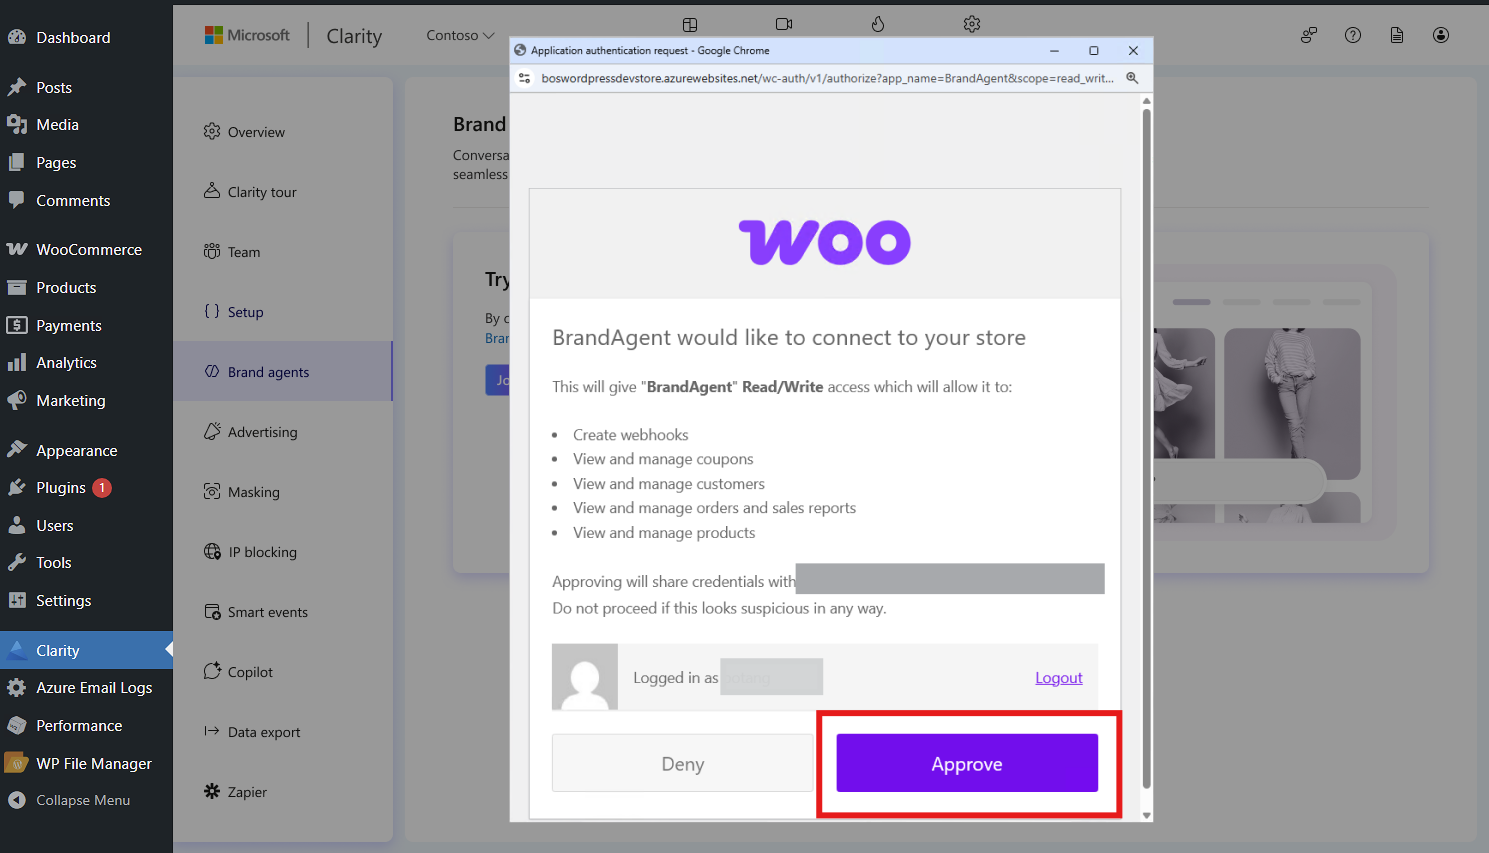This screenshot has width=1489, height=853.
Task: Open Overview in Clarity settings
Action: pos(283,132)
